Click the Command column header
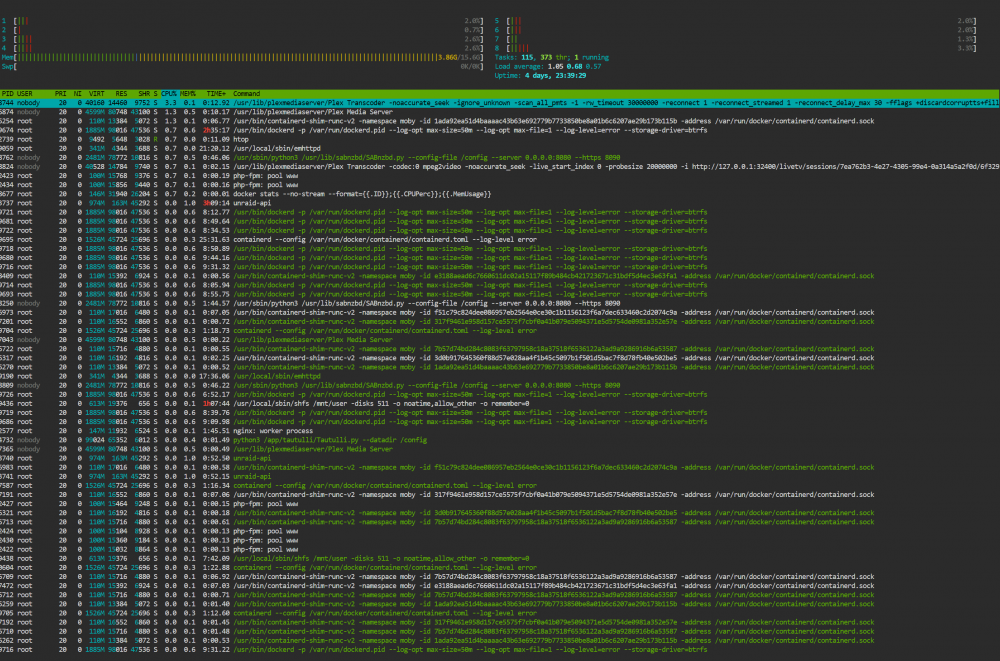 tap(247, 94)
